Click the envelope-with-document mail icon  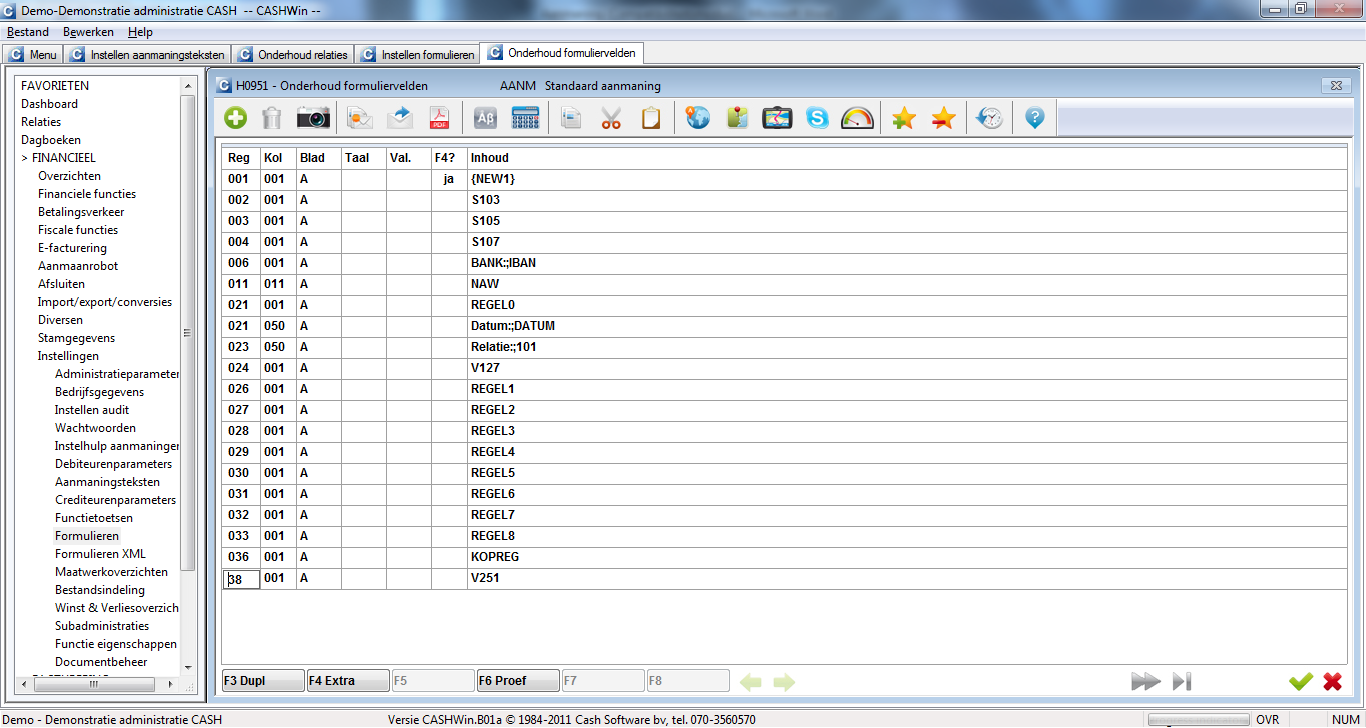(x=360, y=118)
